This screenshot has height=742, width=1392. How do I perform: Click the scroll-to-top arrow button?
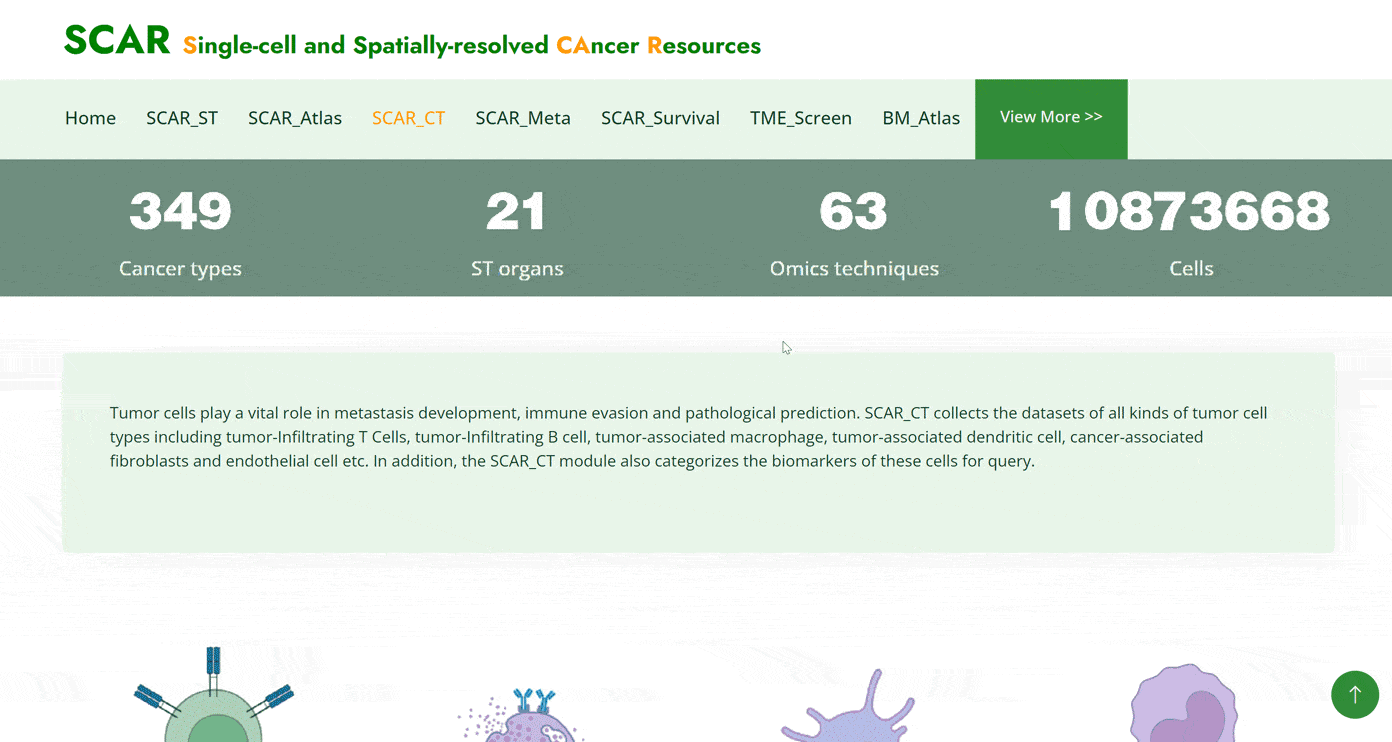1355,694
